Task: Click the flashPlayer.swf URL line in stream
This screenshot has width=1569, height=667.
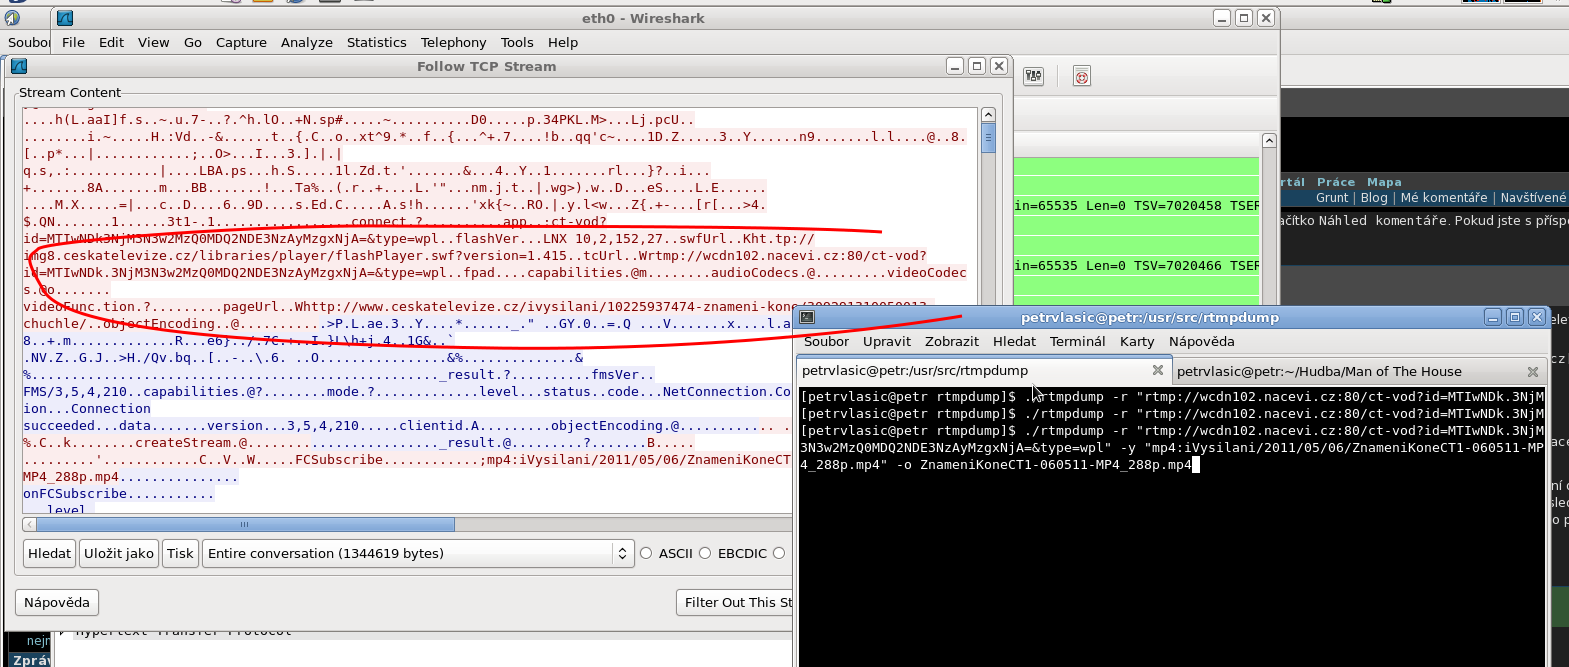Action: pyautogui.click(x=475, y=255)
